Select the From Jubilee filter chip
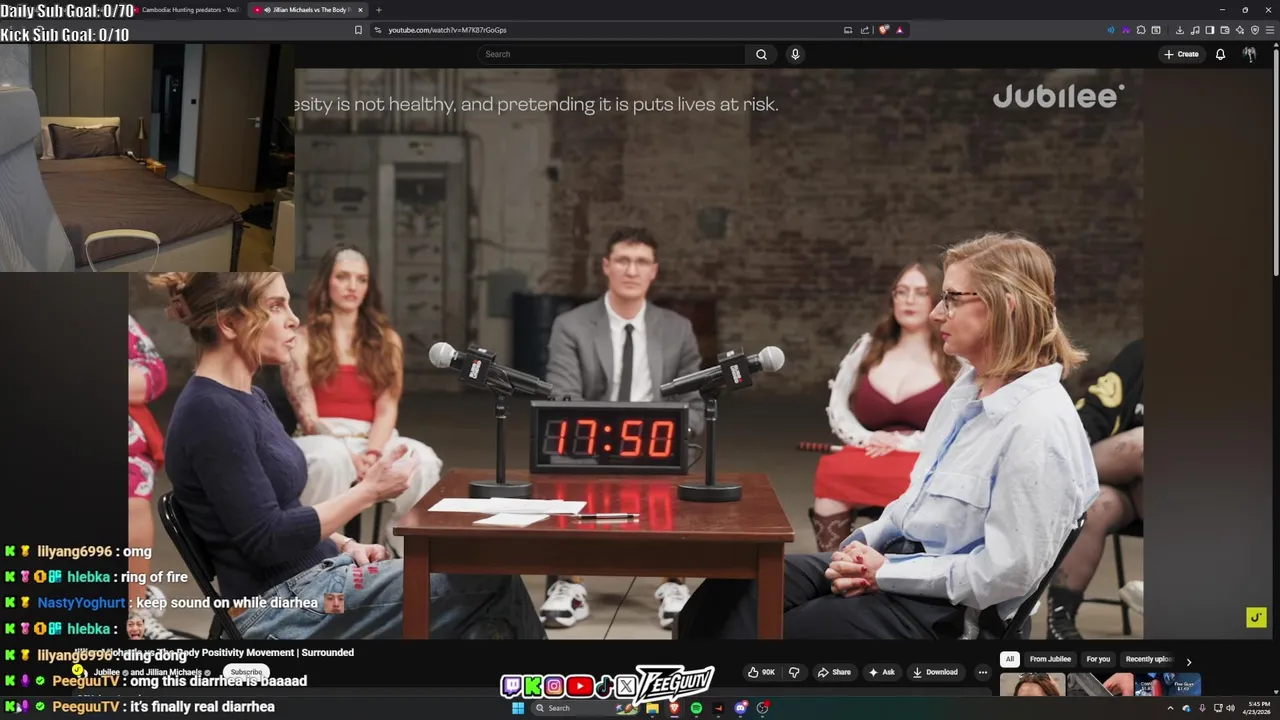 click(1050, 659)
